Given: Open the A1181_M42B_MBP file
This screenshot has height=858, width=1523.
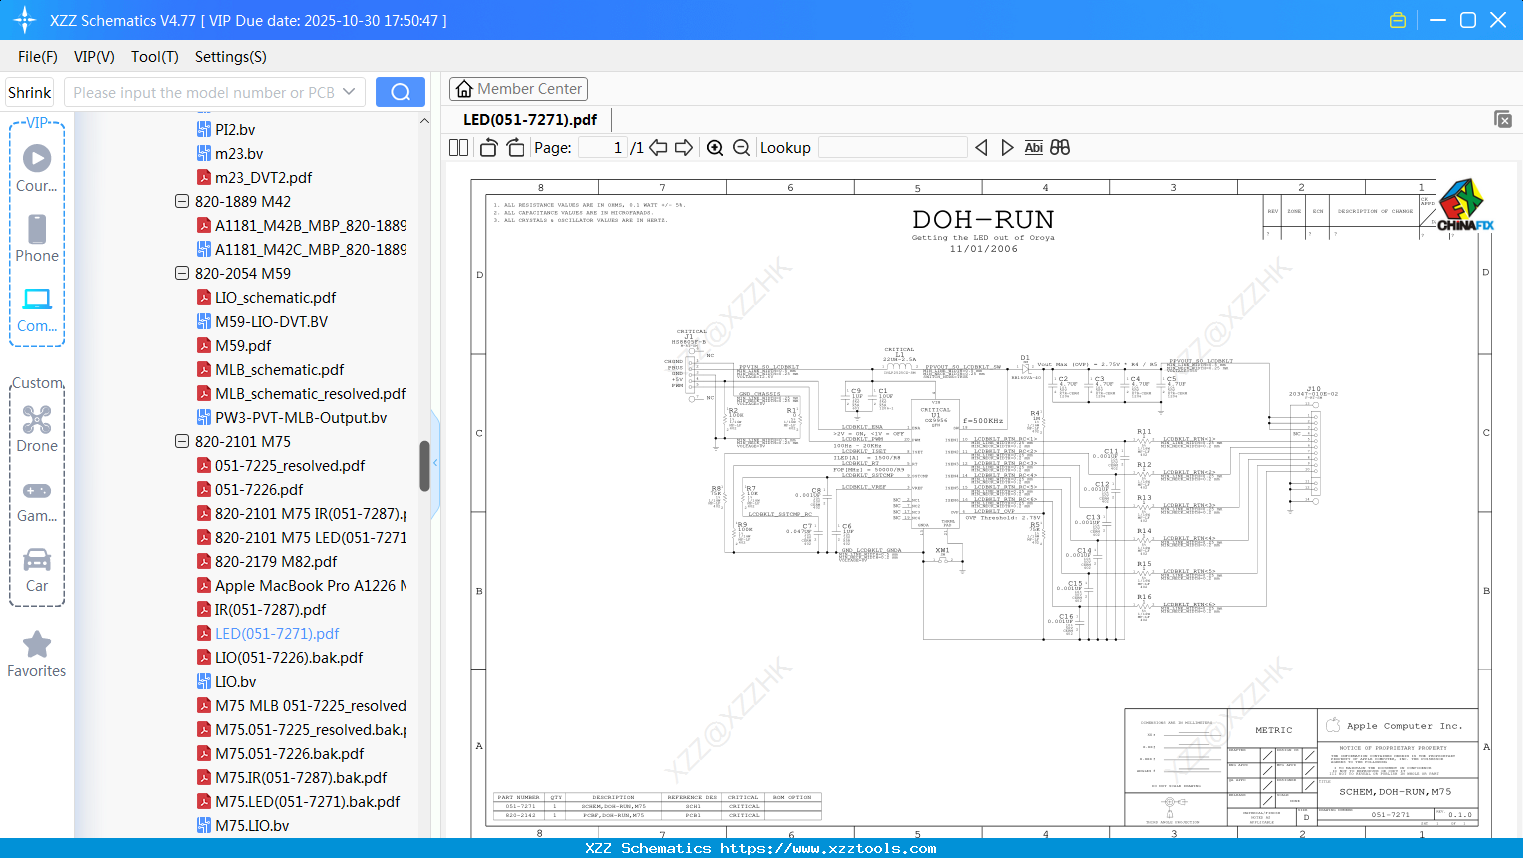Looking at the screenshot, I should coord(310,225).
